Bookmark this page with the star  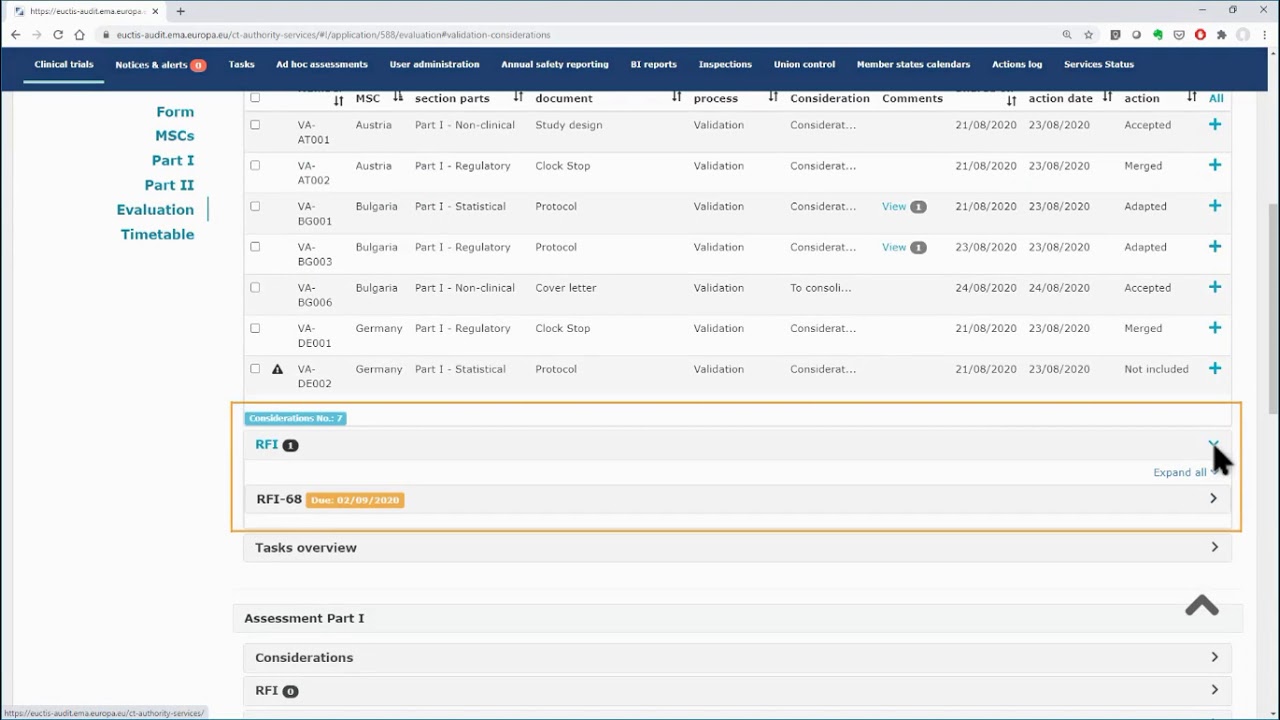click(1089, 35)
